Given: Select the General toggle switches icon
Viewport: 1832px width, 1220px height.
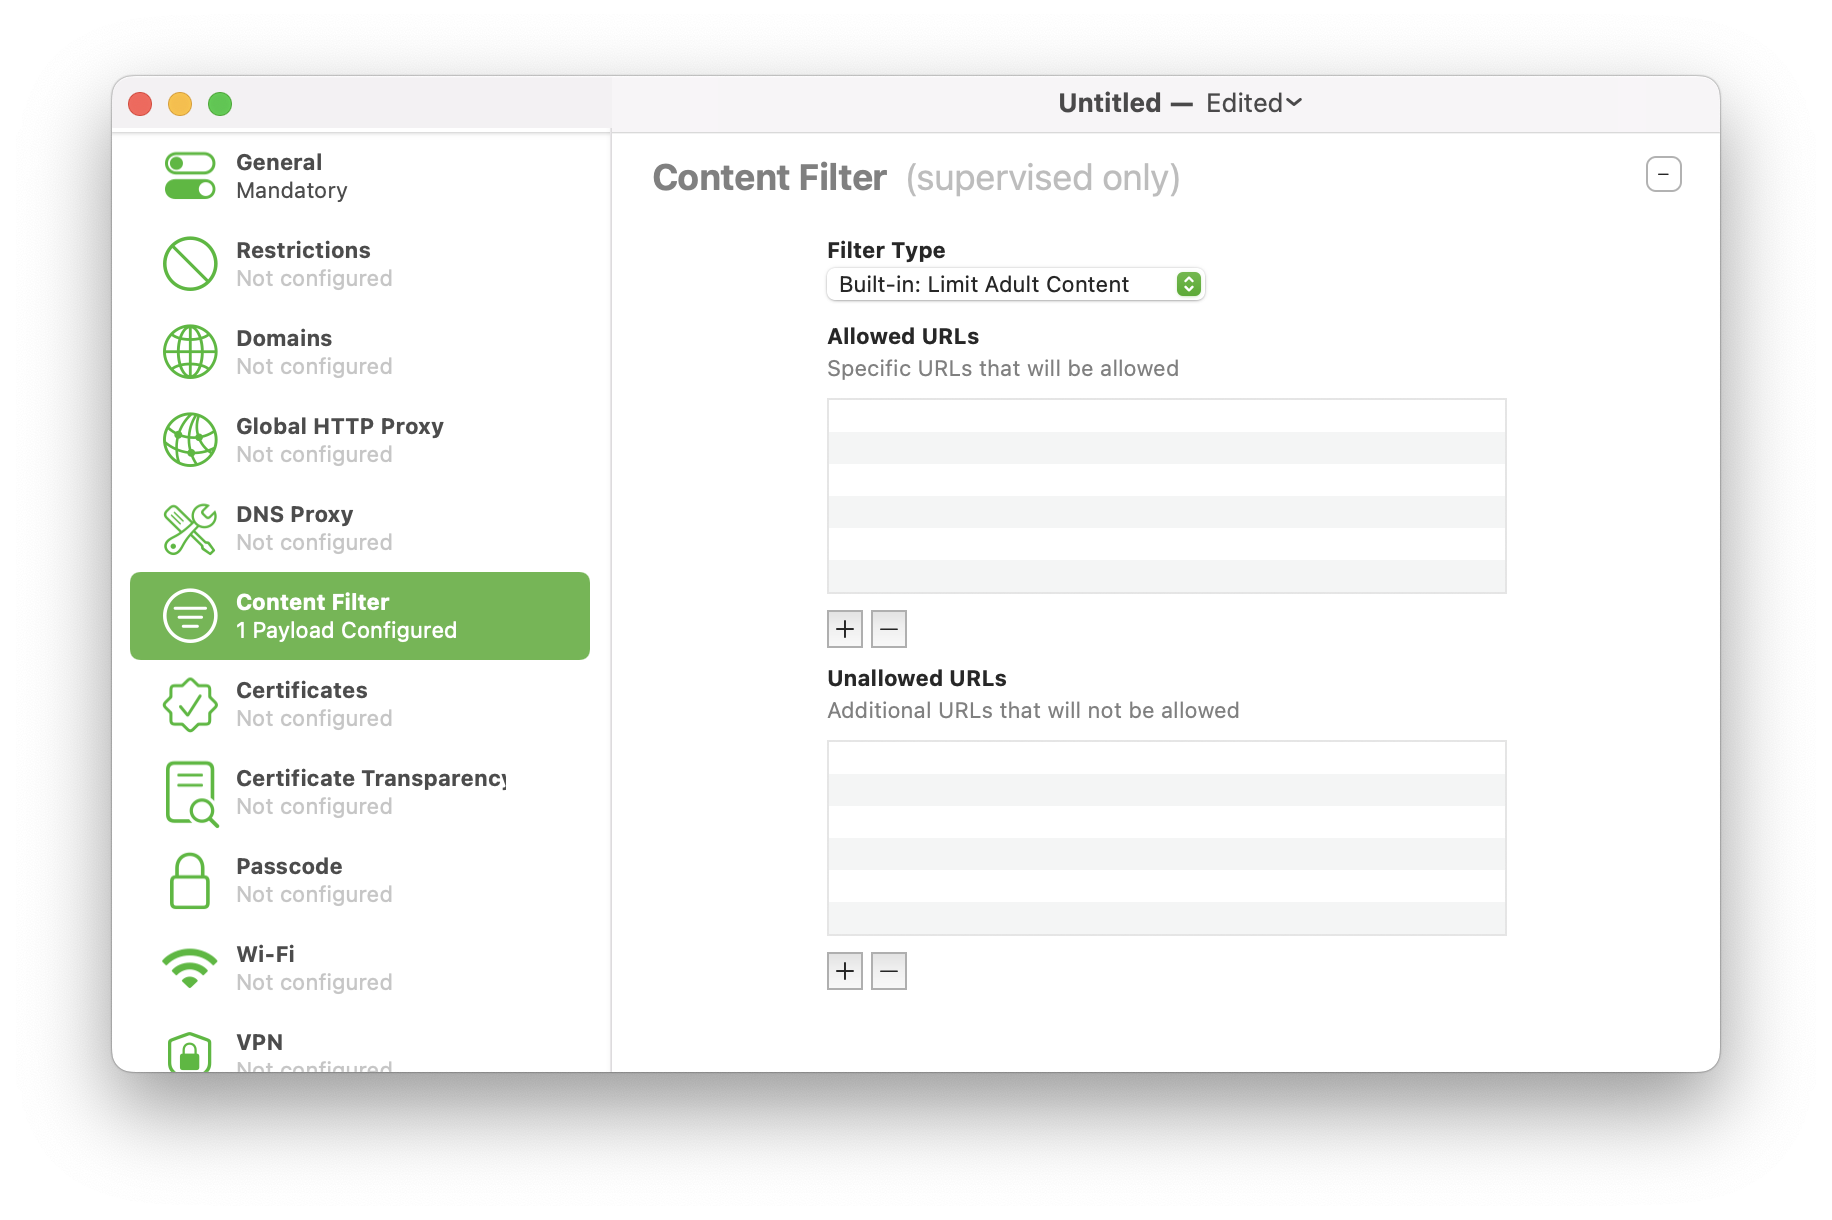Looking at the screenshot, I should click(x=190, y=176).
